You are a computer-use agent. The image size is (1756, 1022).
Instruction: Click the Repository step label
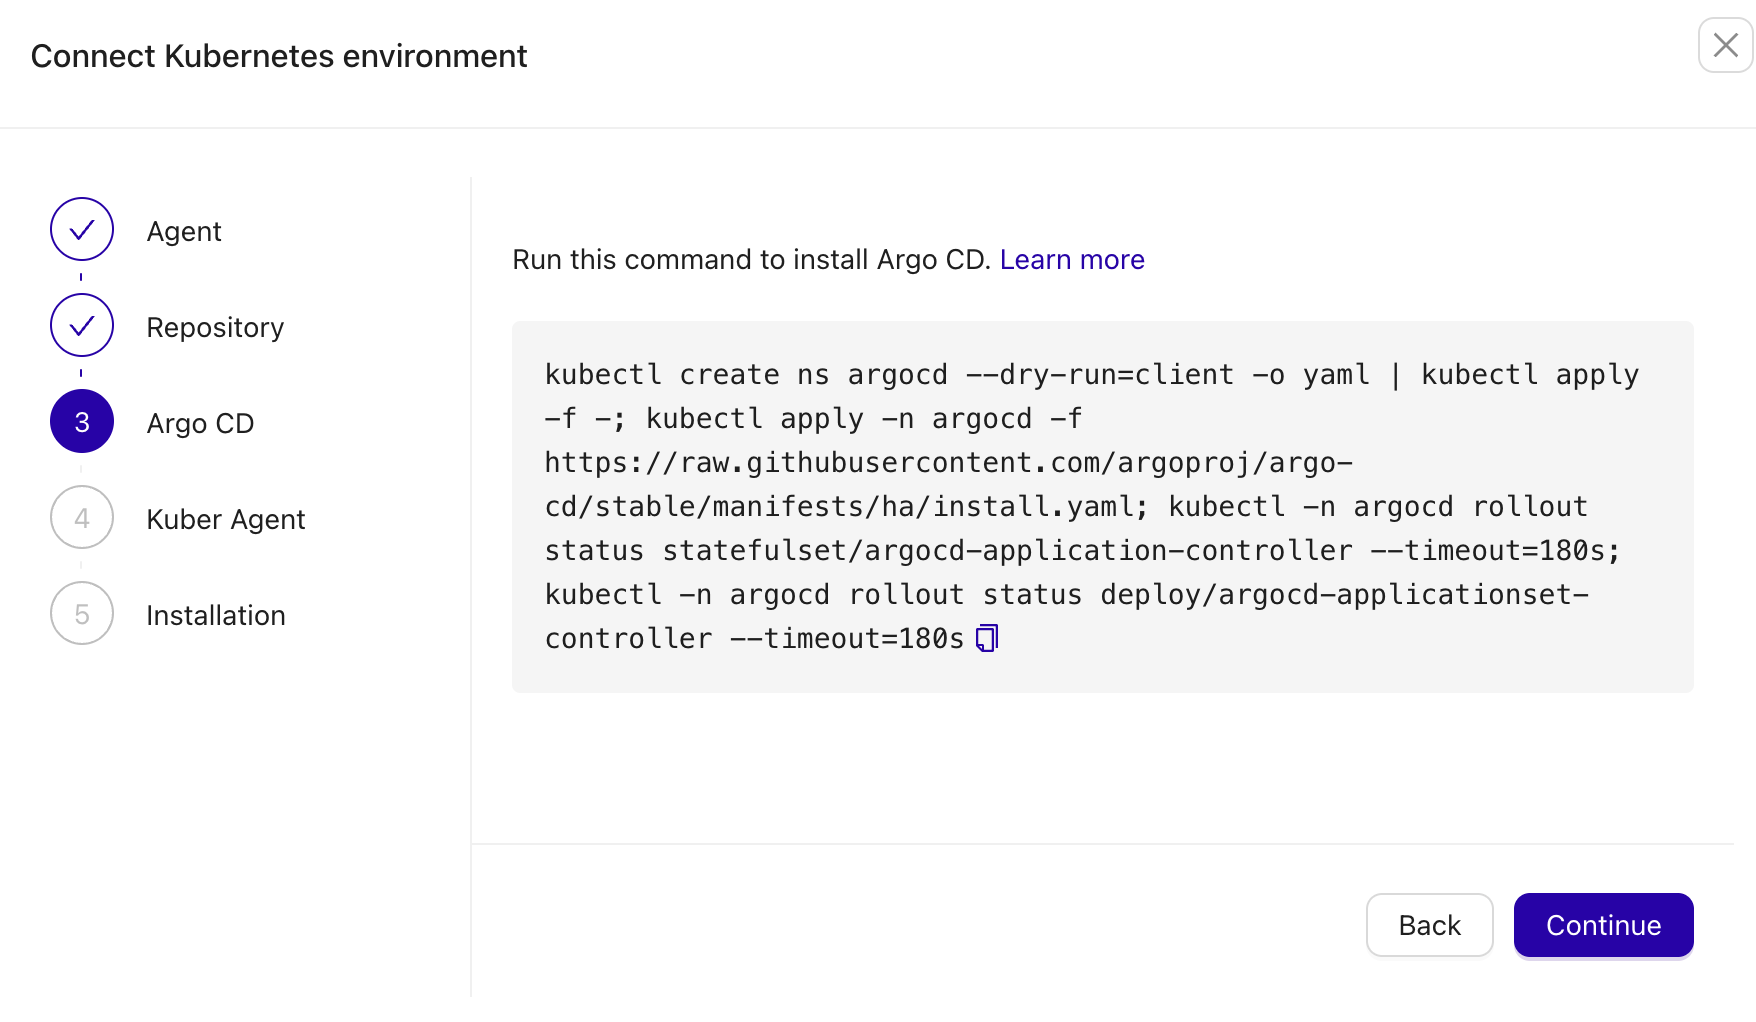(x=214, y=327)
